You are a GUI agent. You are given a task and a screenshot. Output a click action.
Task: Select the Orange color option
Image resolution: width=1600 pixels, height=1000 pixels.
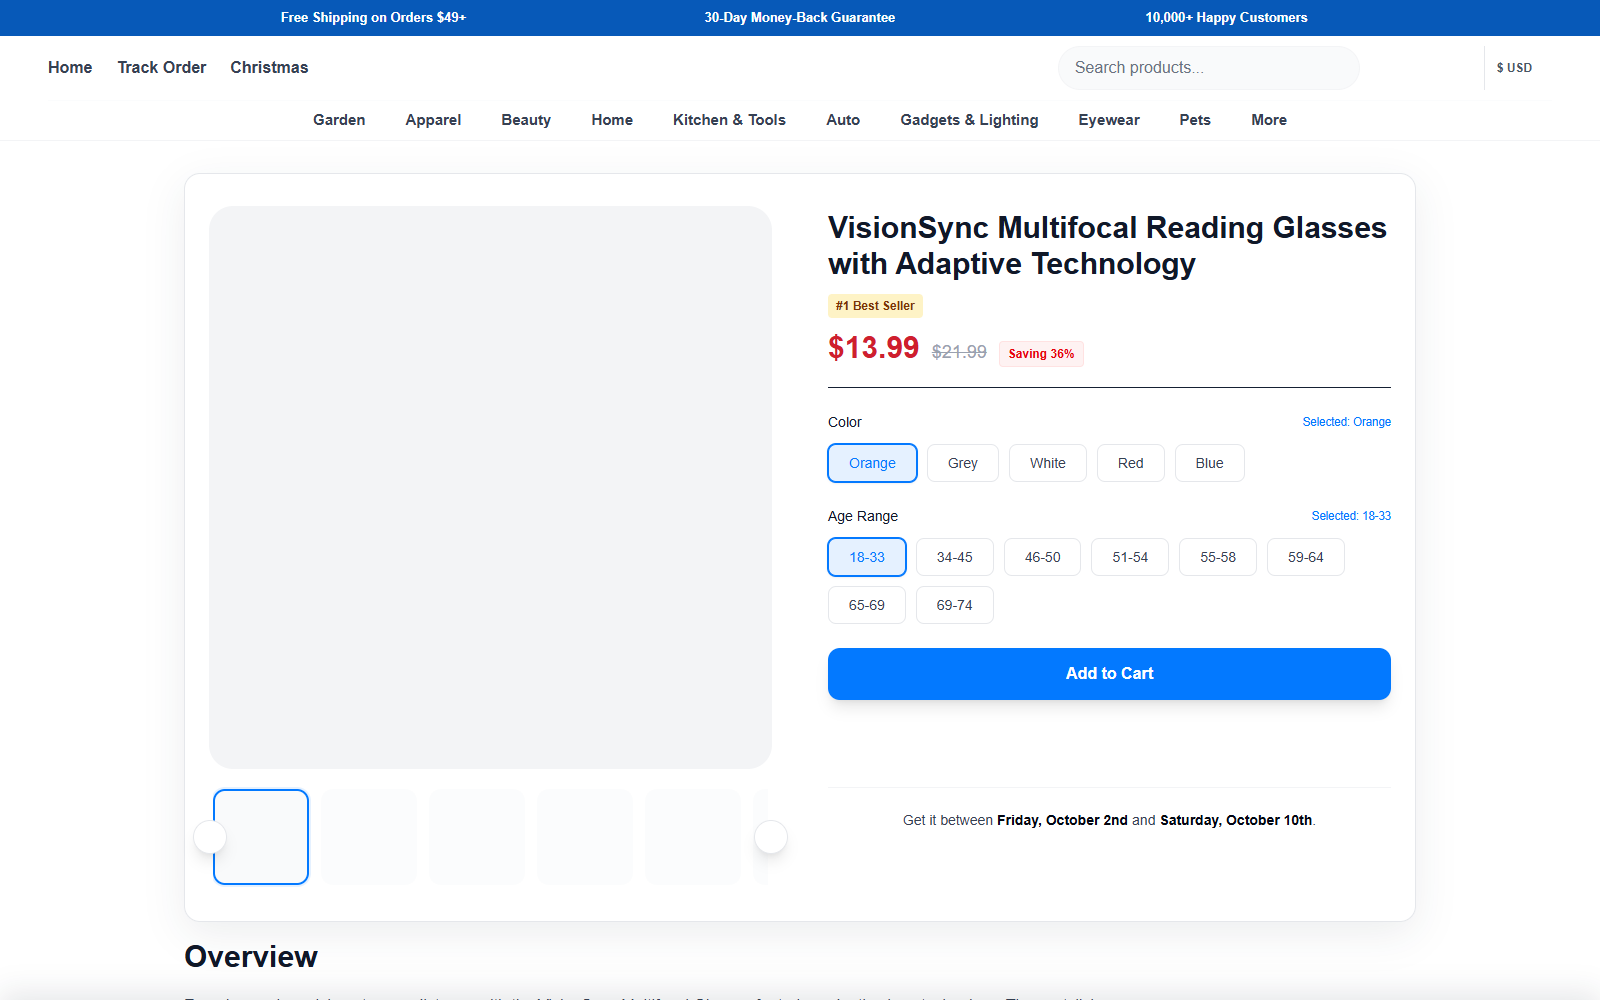point(872,463)
